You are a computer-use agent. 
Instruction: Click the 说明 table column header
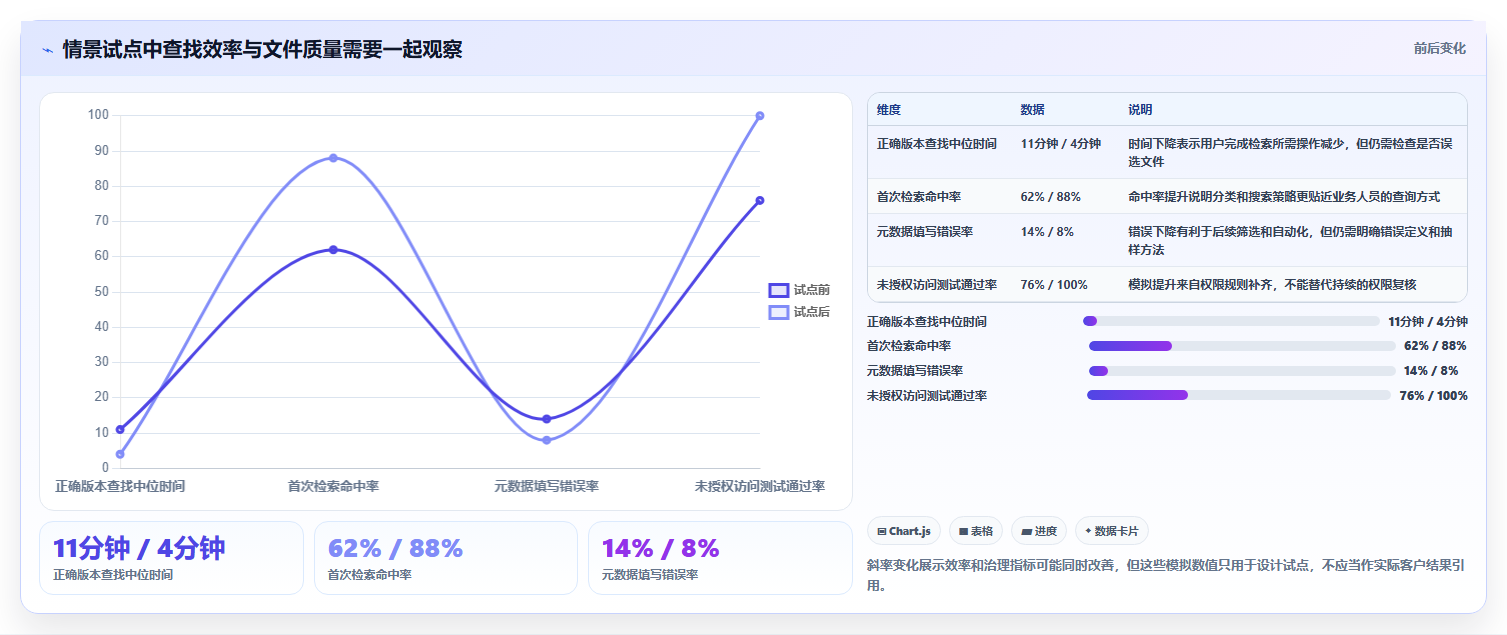click(1140, 109)
